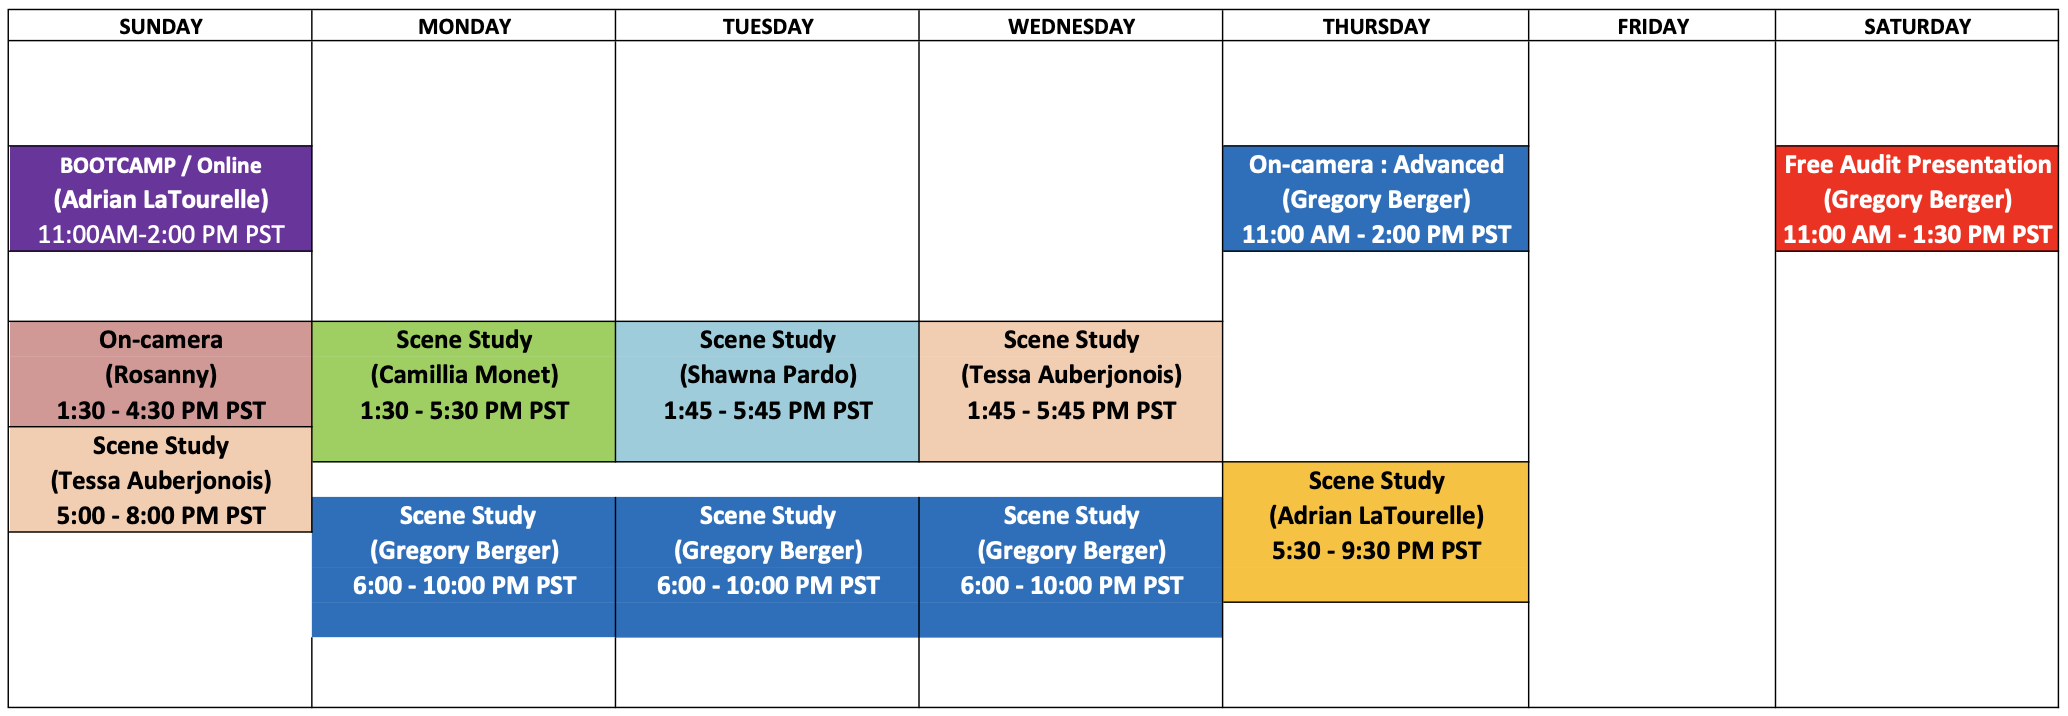
Task: Select Wednesday Scene Study with Tessa Auberjonois
Action: [1071, 392]
